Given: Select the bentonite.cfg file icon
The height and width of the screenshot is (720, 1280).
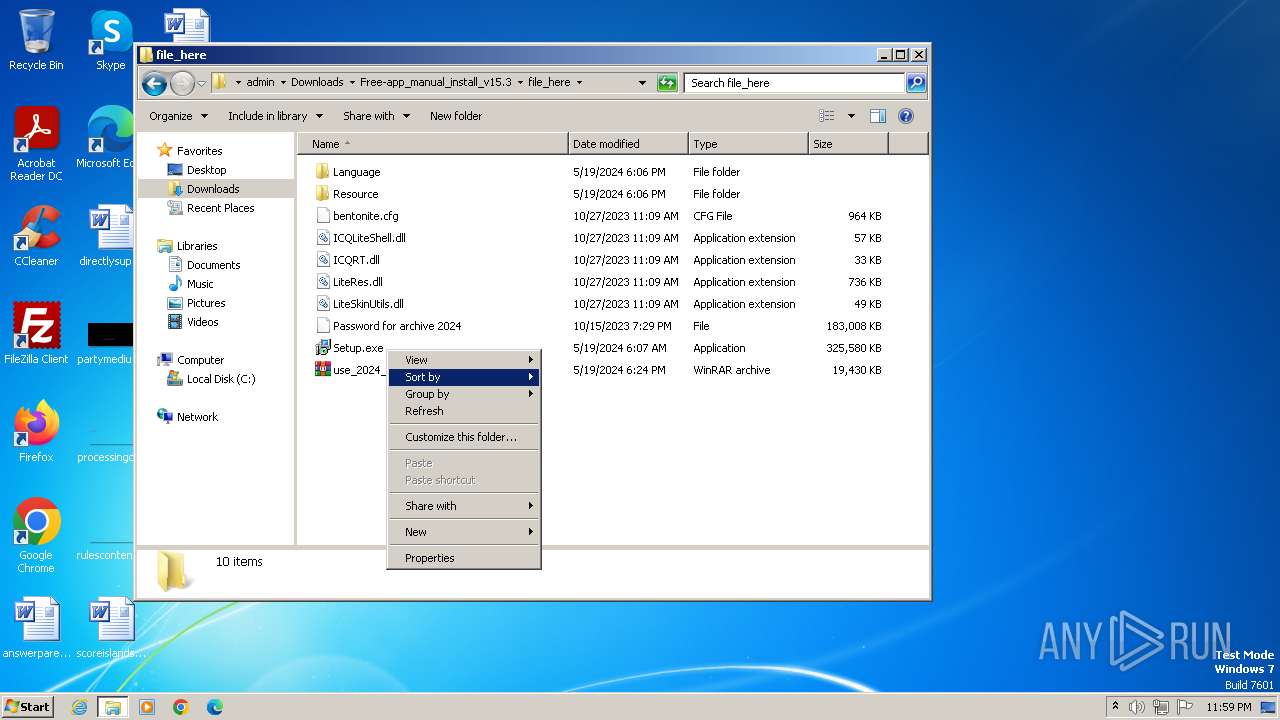Looking at the screenshot, I should [x=322, y=216].
